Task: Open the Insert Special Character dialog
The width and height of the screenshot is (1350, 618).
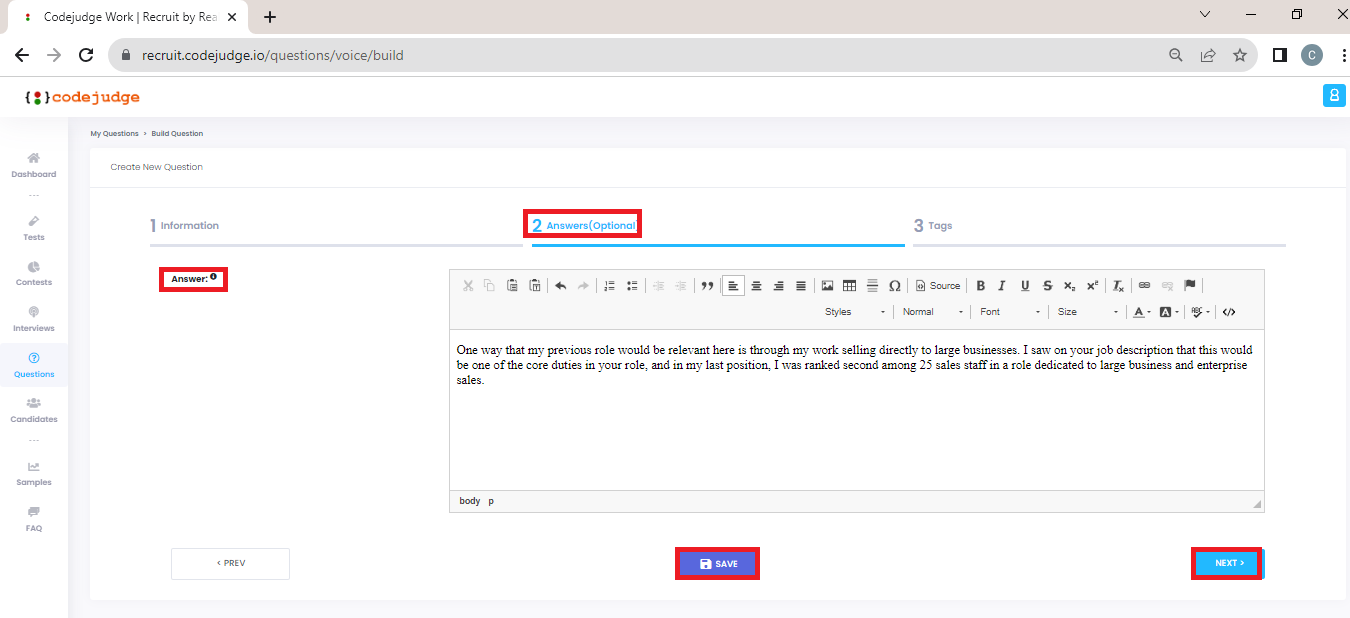Action: click(893, 285)
